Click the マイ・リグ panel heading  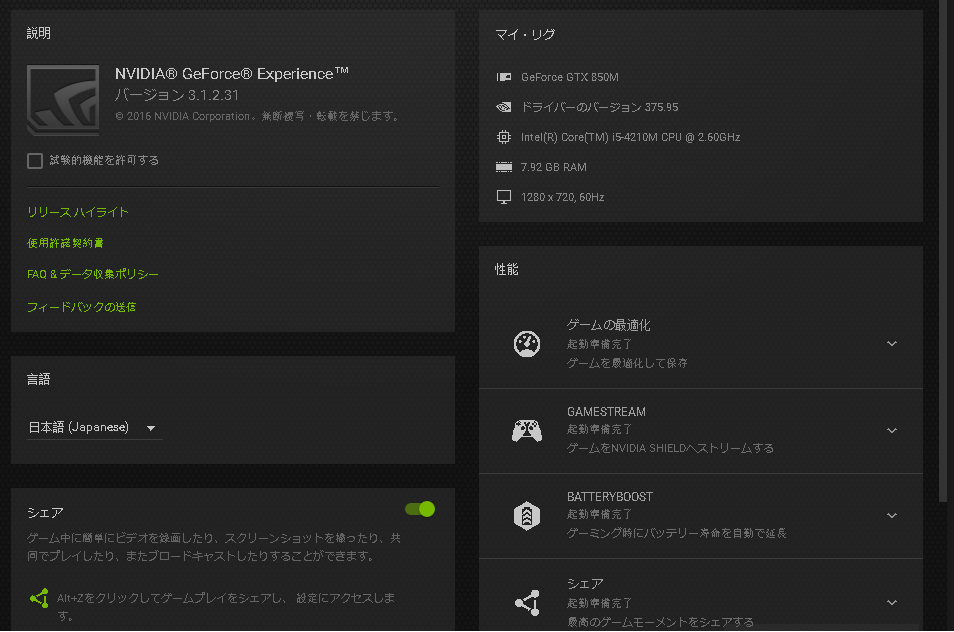pos(525,35)
